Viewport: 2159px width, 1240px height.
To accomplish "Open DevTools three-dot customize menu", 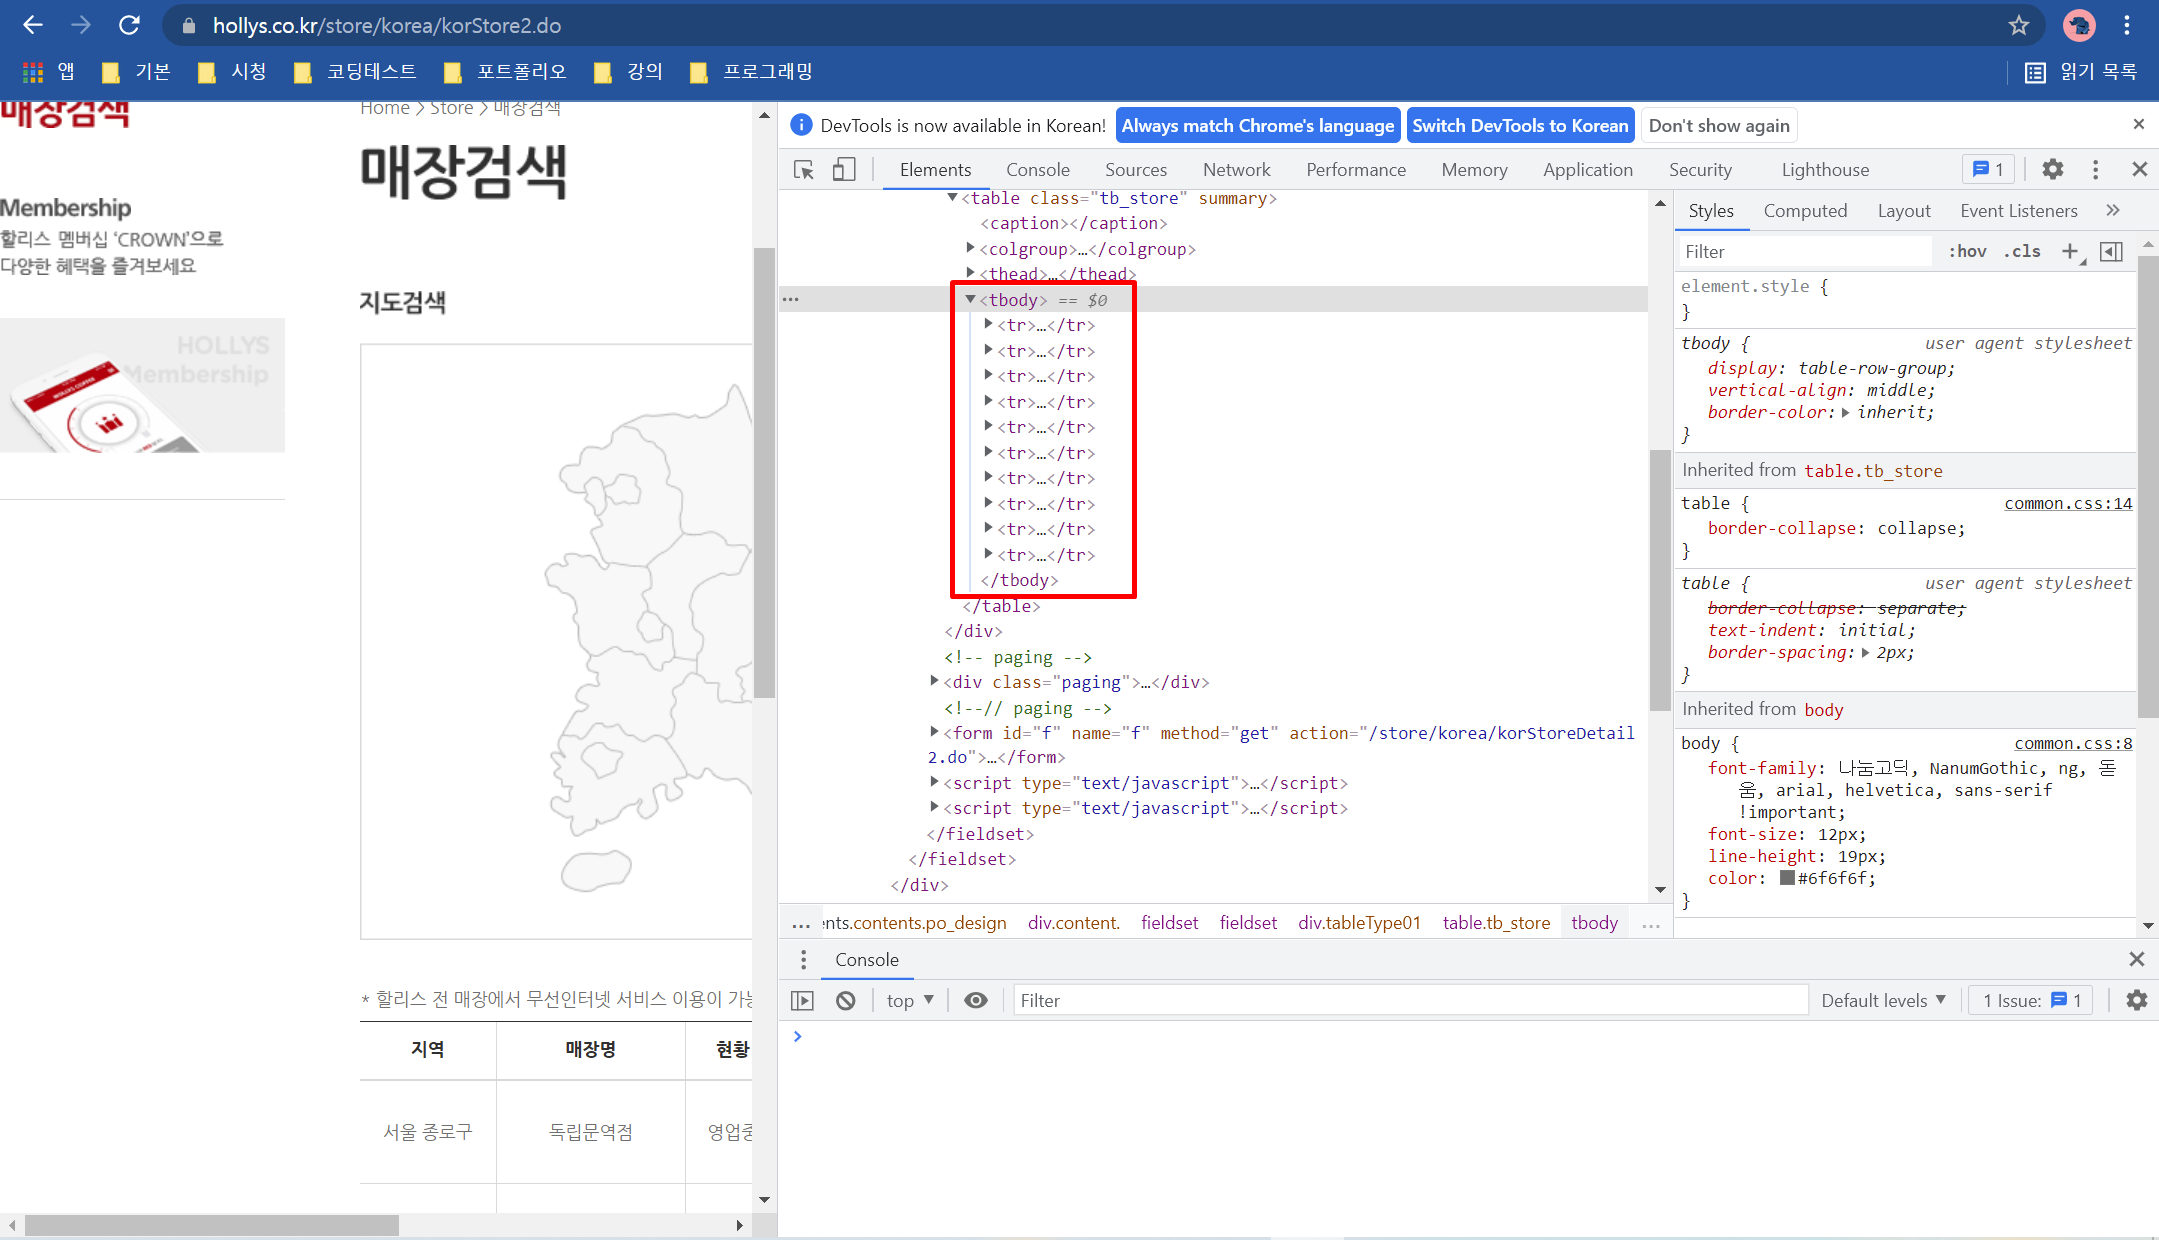I will coord(2095,170).
